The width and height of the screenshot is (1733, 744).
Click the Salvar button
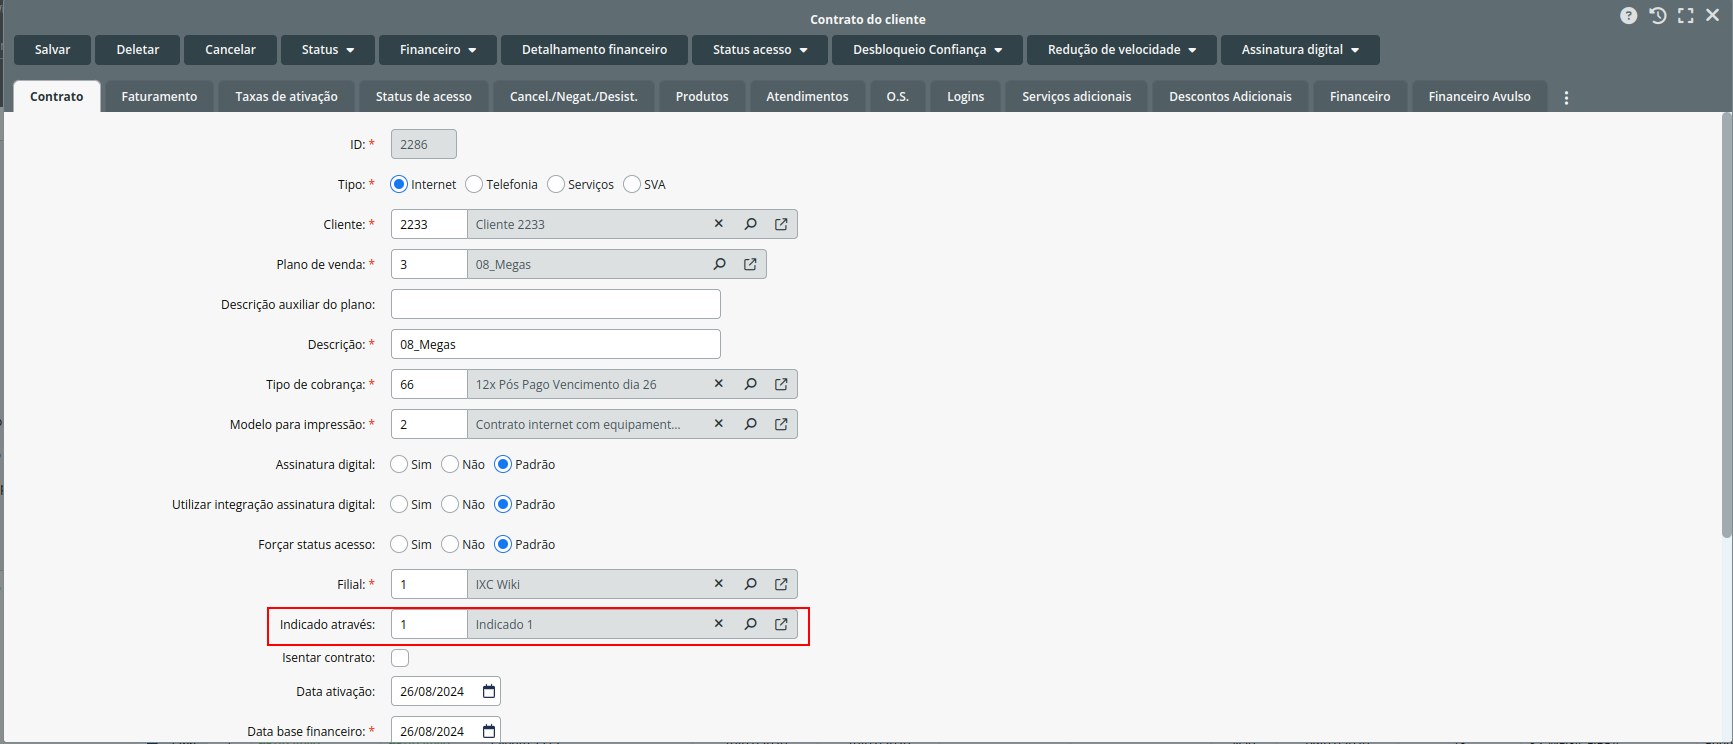[x=52, y=50]
